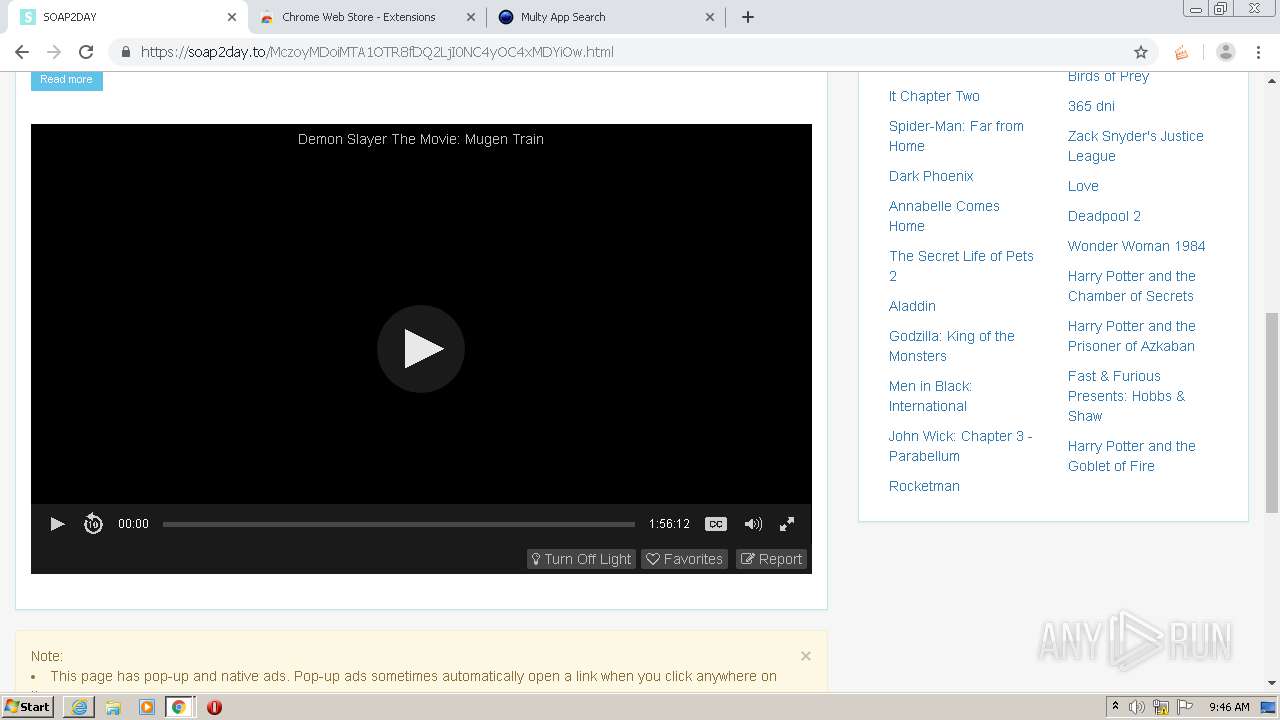Open It Chapter Two link
Viewport: 1280px width, 720px height.
pos(934,96)
